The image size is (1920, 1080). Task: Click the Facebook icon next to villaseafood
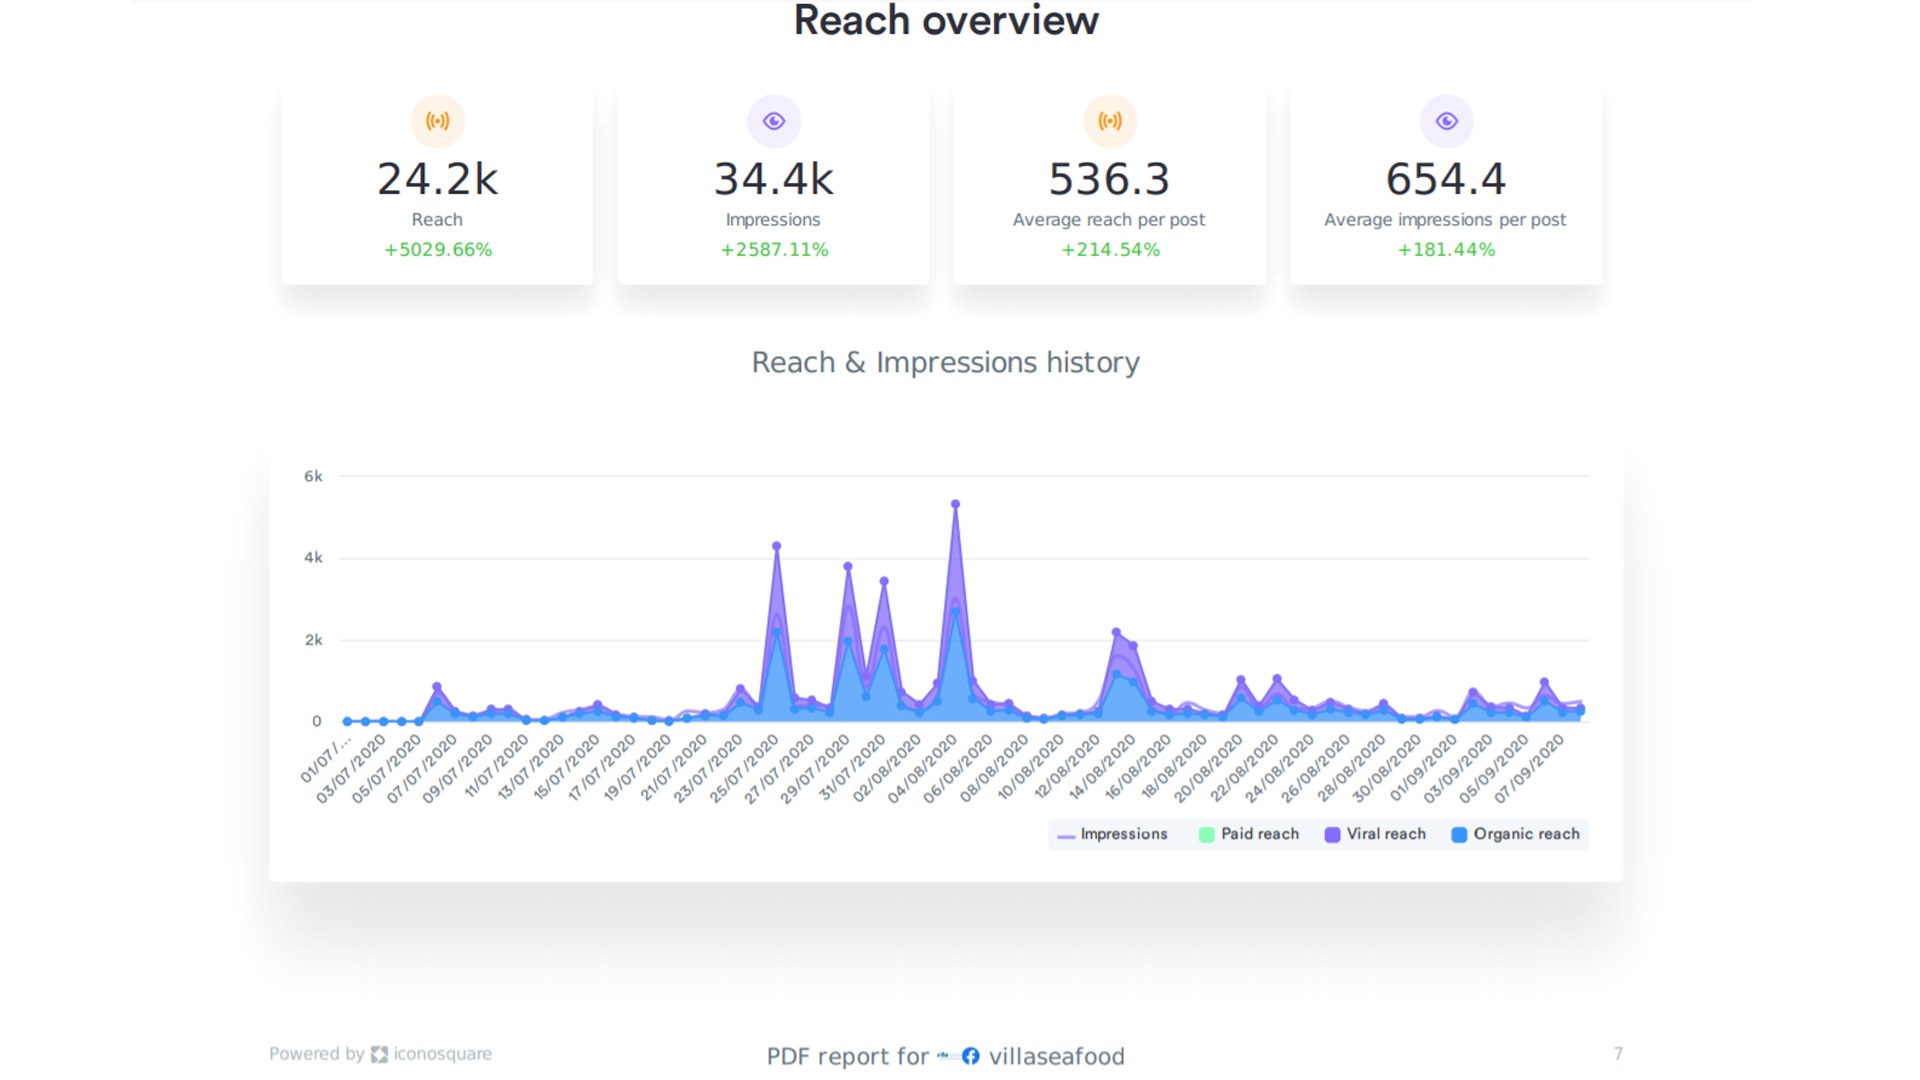pos(970,1056)
